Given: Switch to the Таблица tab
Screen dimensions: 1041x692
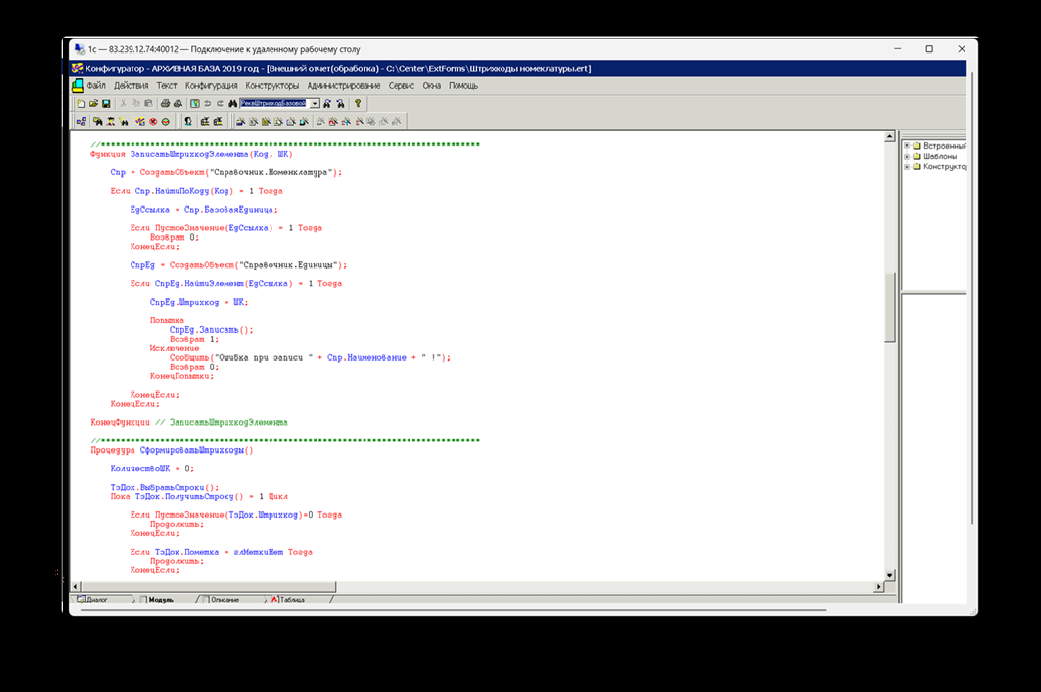Looking at the screenshot, I should click(292, 600).
